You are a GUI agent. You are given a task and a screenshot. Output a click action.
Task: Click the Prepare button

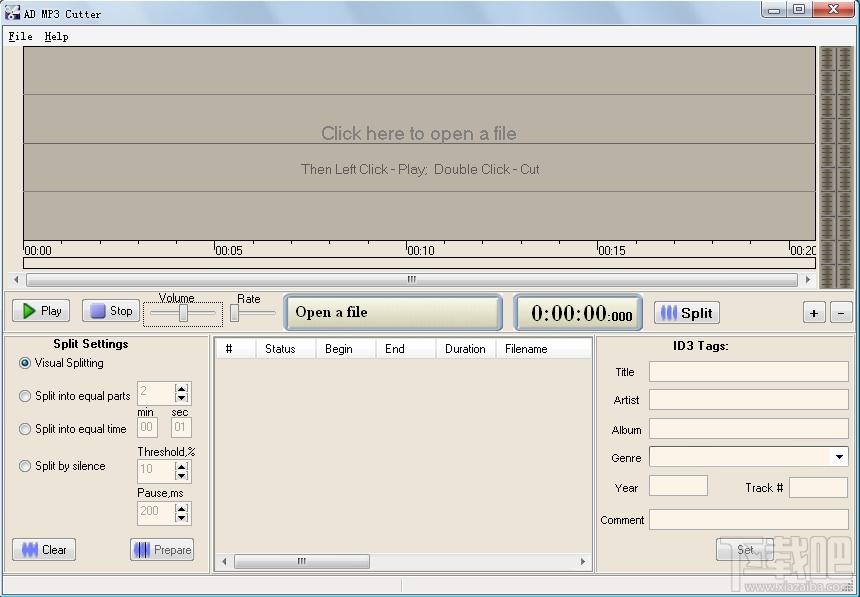pyautogui.click(x=162, y=549)
